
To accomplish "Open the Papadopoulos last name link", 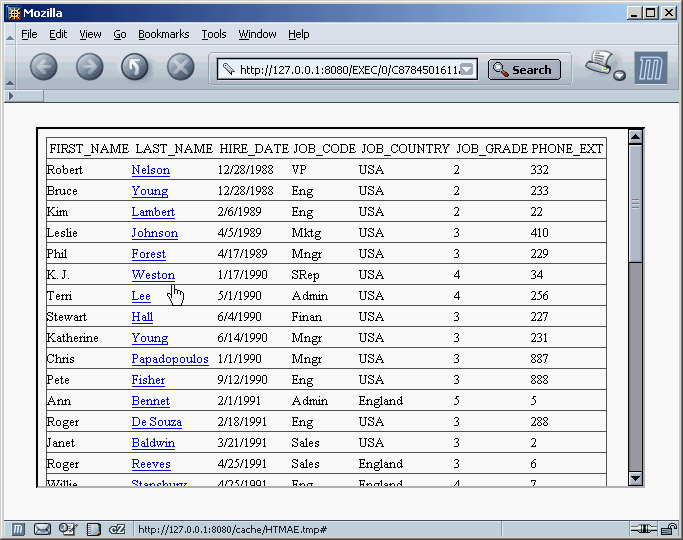I will [x=170, y=359].
